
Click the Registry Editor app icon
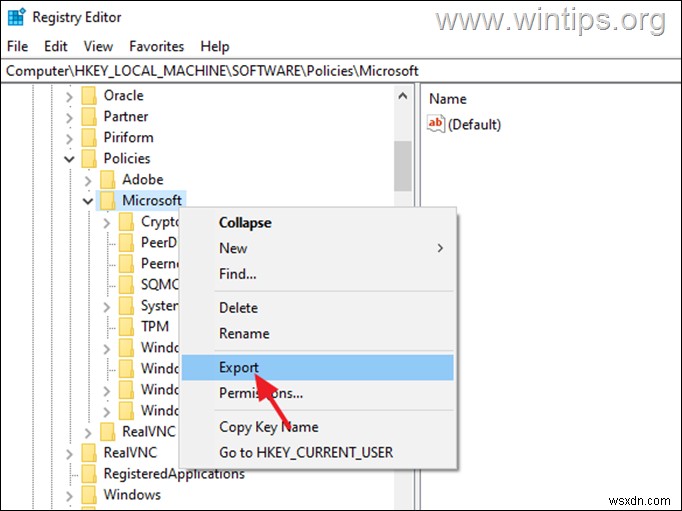tap(17, 17)
